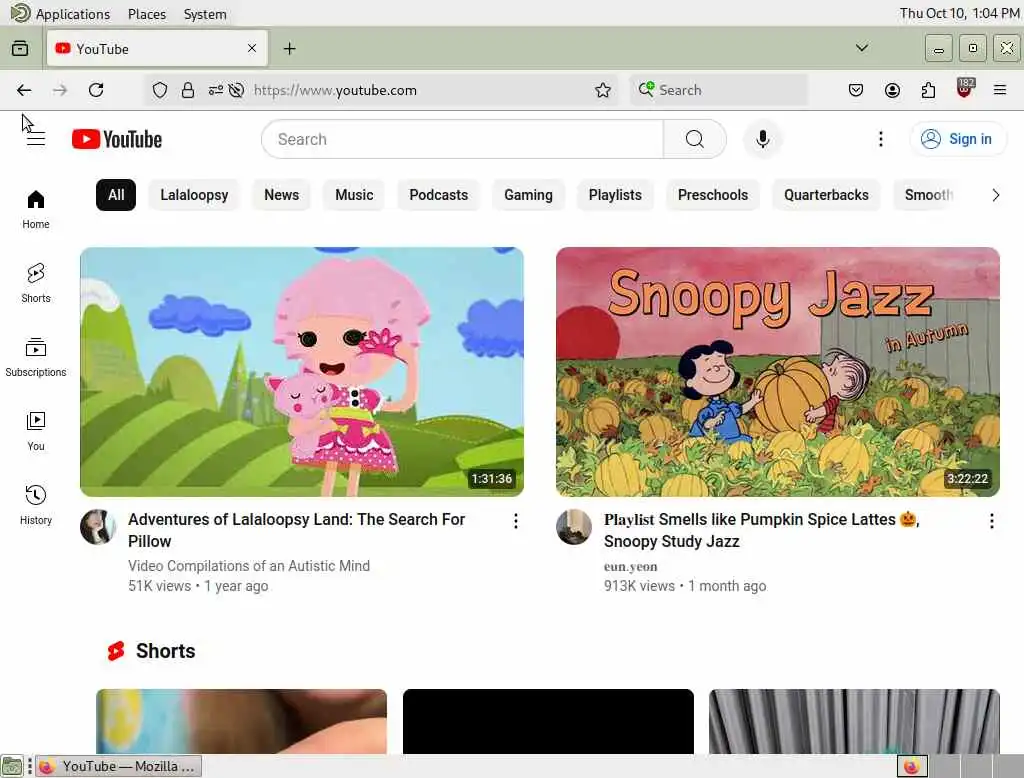1024x778 pixels.
Task: Select the News filter chip
Action: [281, 195]
